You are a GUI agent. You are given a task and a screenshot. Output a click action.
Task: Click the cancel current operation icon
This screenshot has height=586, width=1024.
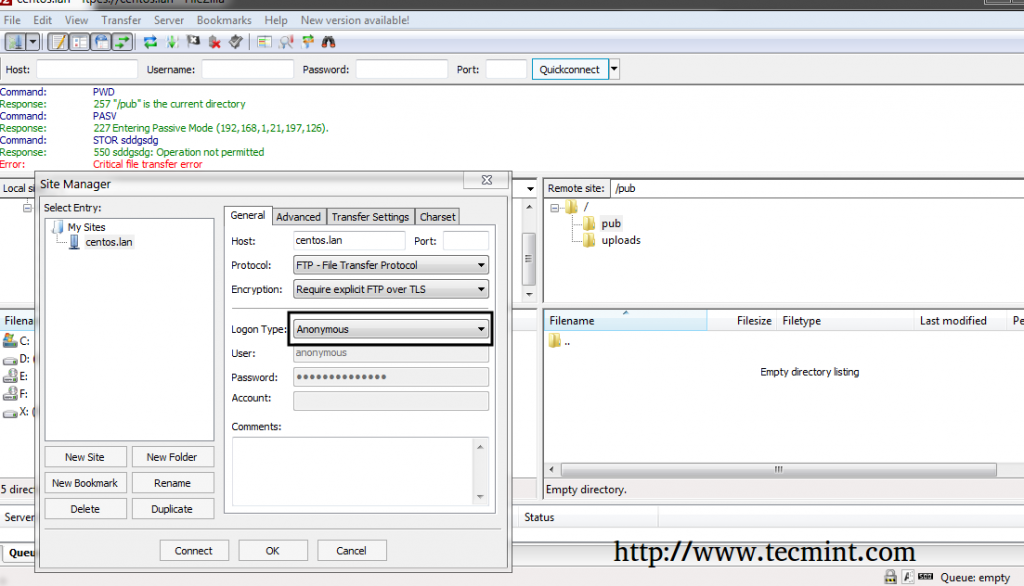click(192, 41)
